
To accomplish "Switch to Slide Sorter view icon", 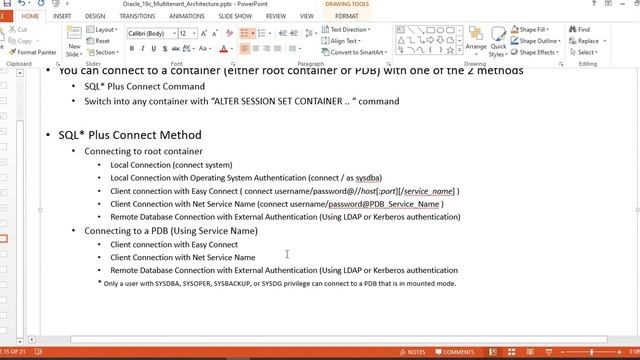I will (511, 352).
